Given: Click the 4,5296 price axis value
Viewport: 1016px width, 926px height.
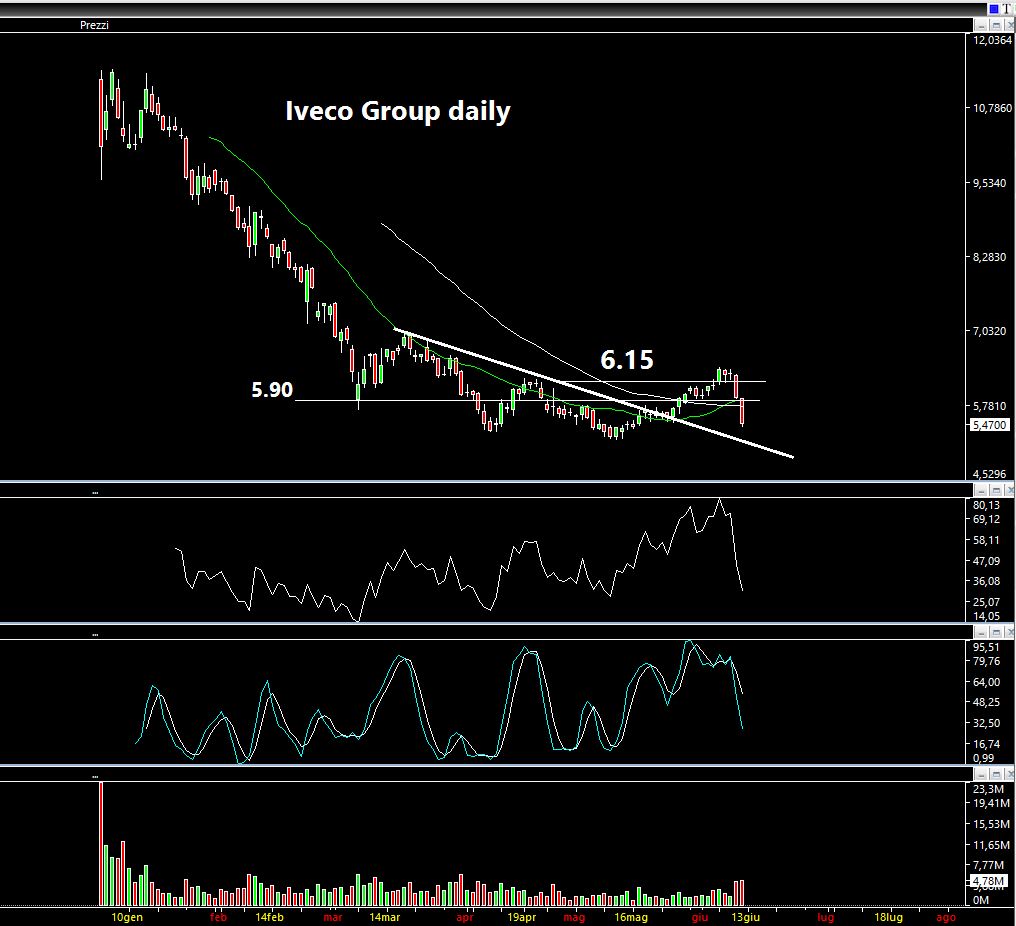Looking at the screenshot, I should 989,474.
